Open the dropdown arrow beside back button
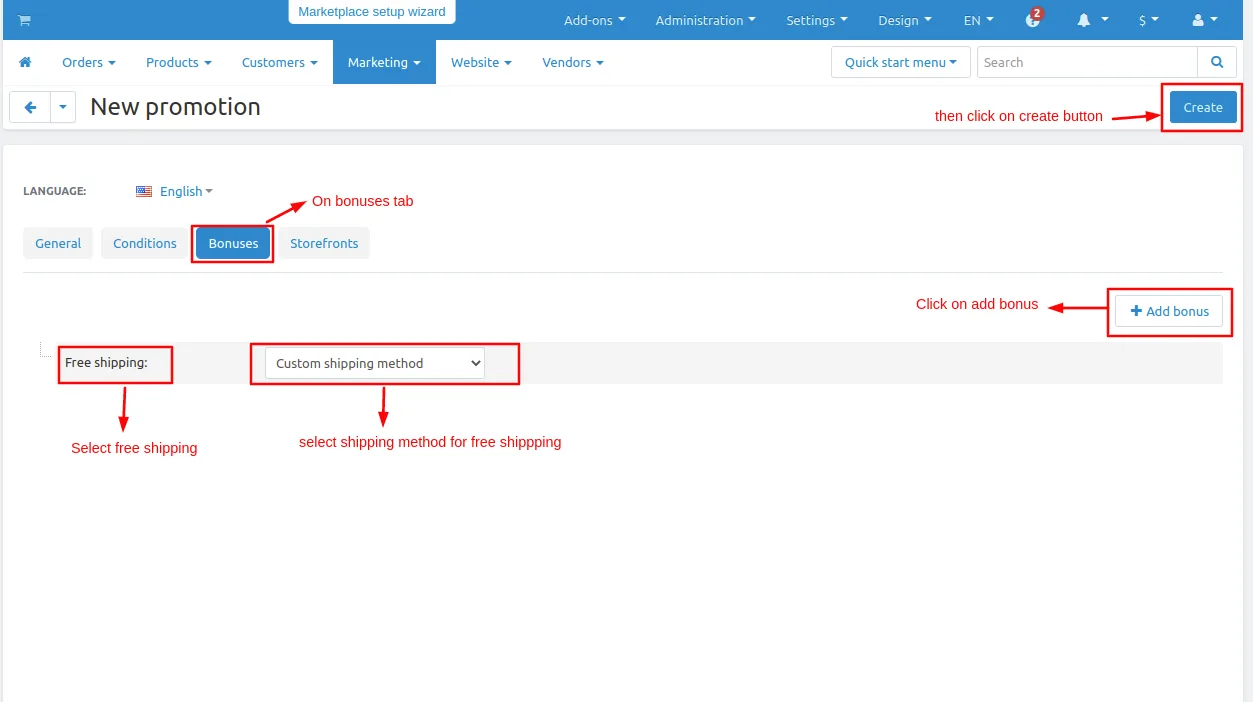Screen dimensions: 1253x702 (x=63, y=107)
